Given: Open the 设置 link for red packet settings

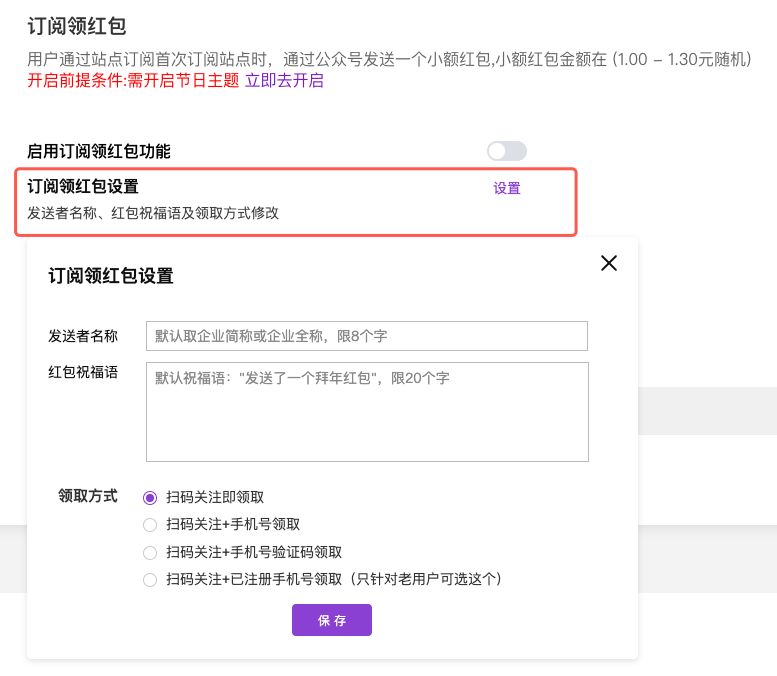Looking at the screenshot, I should tap(507, 188).
